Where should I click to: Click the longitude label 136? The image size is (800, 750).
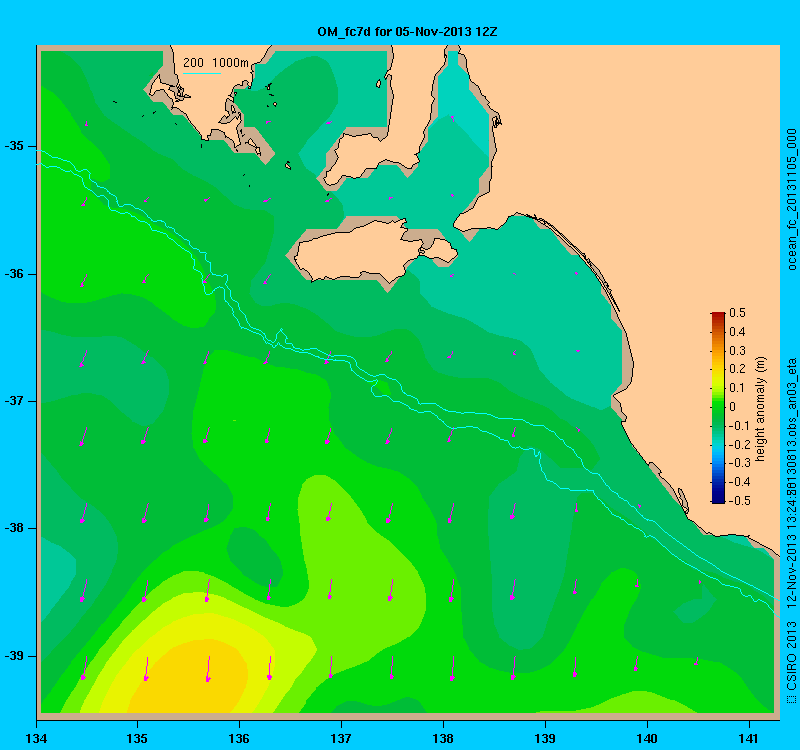[239, 738]
